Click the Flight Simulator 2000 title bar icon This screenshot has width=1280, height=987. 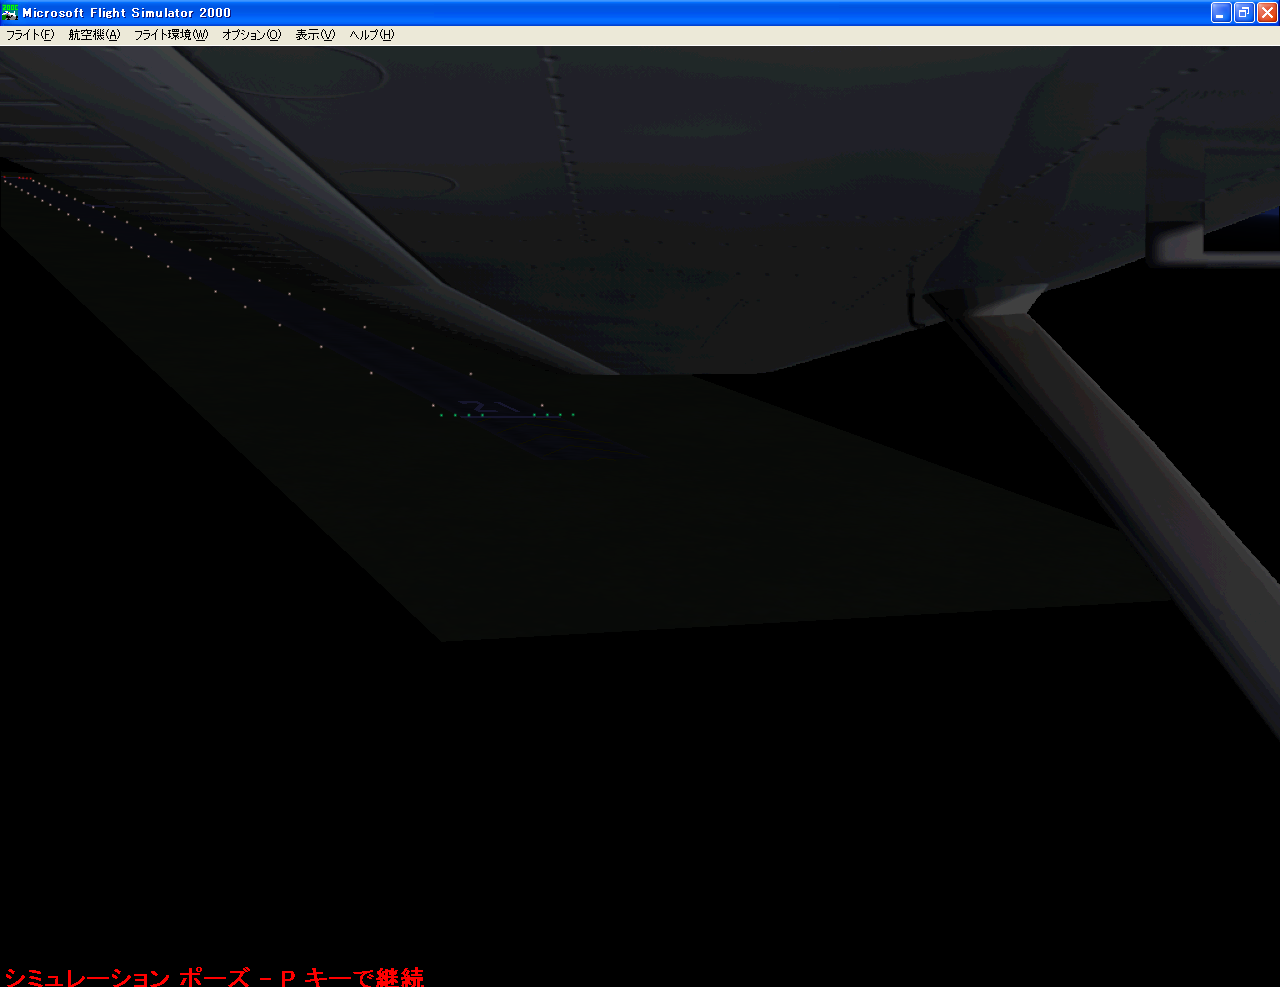point(10,12)
